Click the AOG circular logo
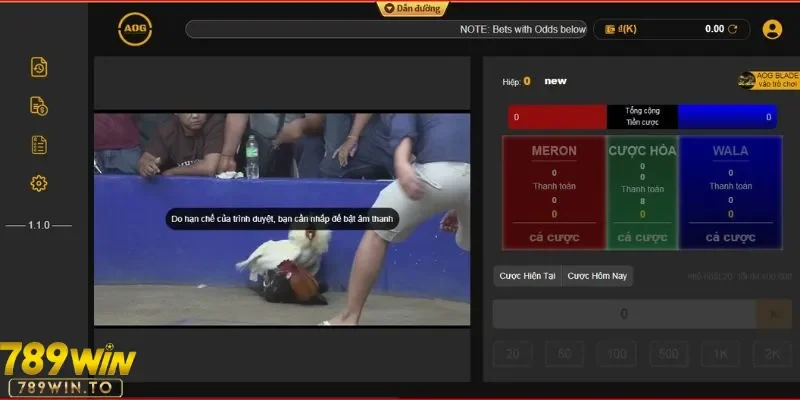The height and width of the screenshot is (400, 800). point(135,29)
